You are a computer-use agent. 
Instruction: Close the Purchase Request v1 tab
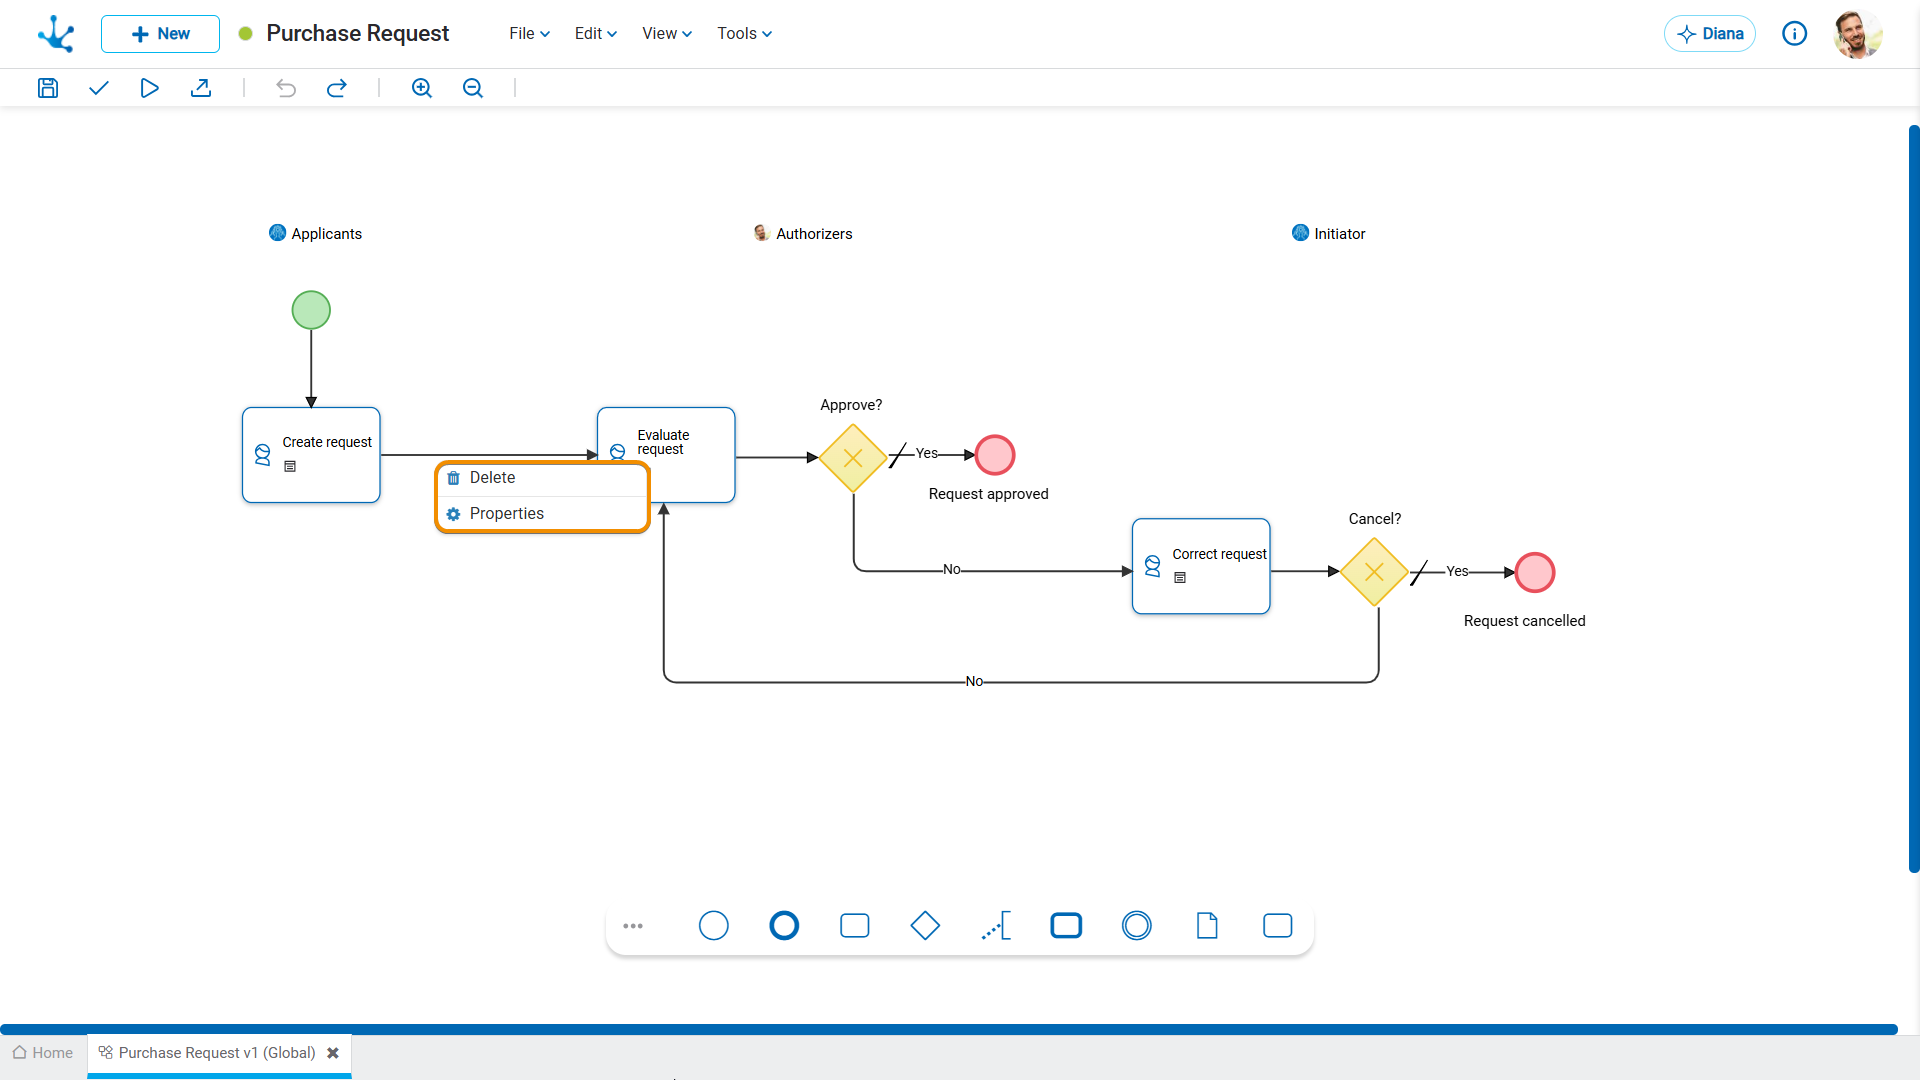(x=333, y=1053)
